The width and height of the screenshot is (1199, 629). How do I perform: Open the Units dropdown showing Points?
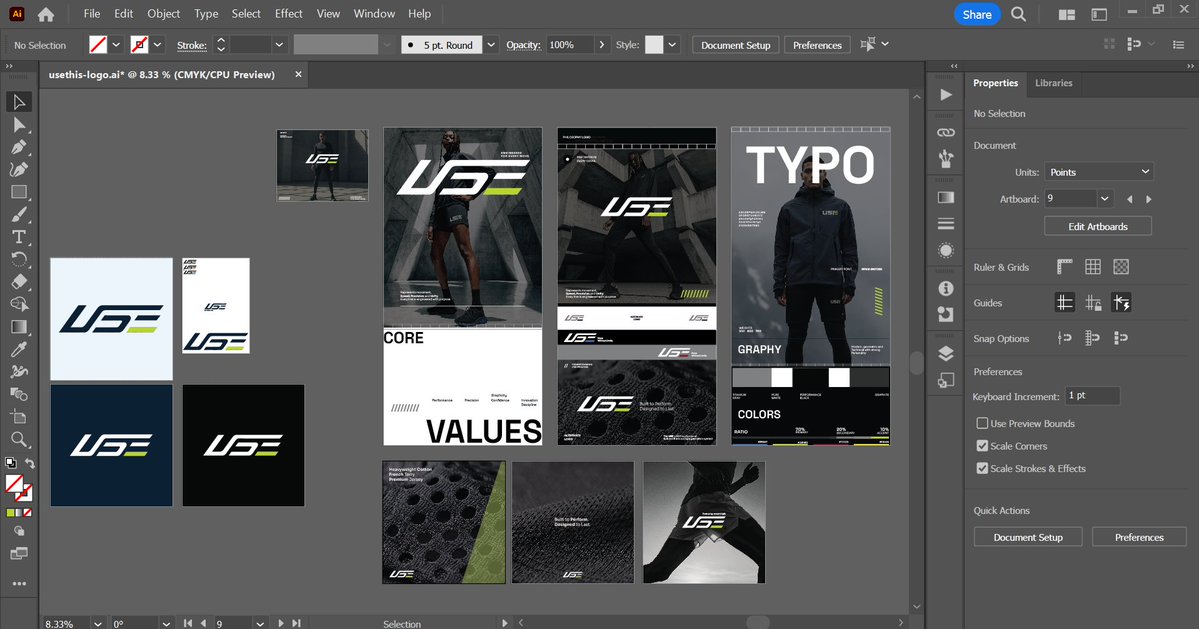coord(1099,172)
